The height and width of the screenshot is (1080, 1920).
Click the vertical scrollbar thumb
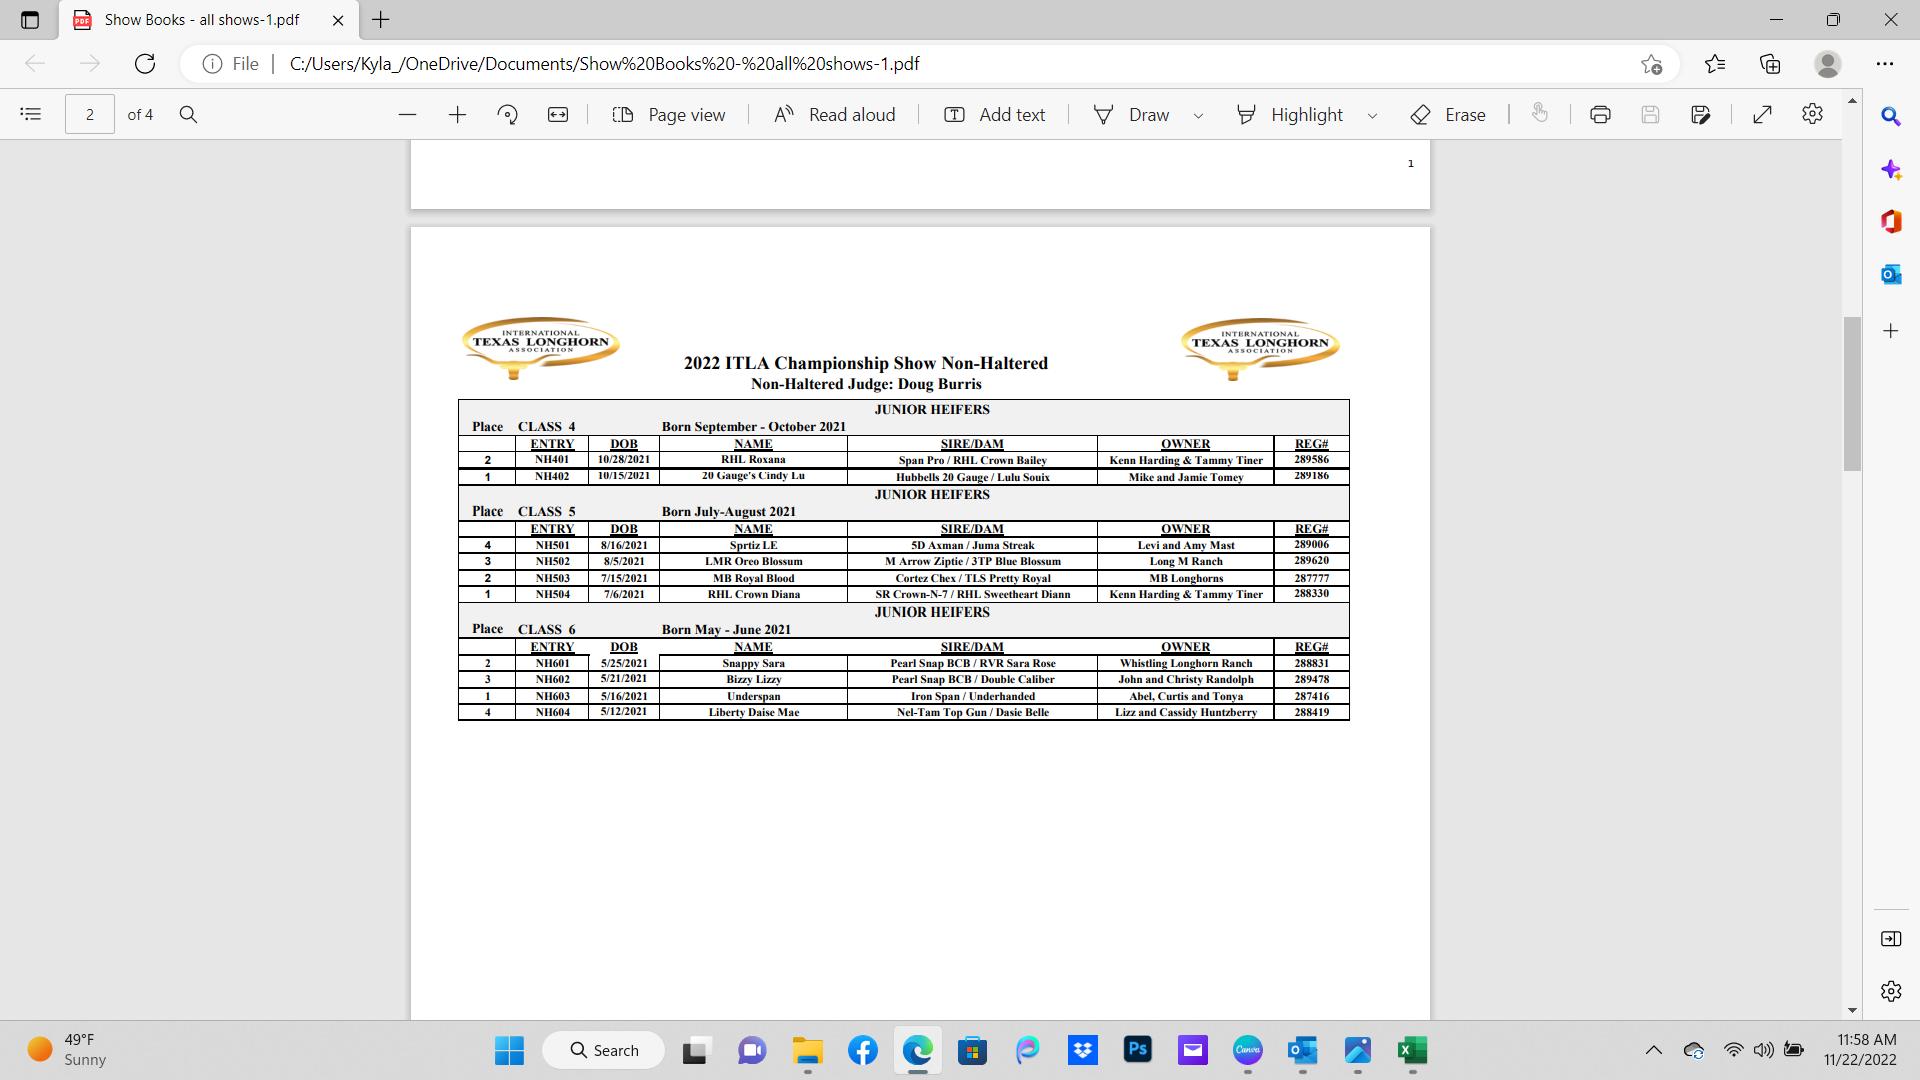[1852, 393]
